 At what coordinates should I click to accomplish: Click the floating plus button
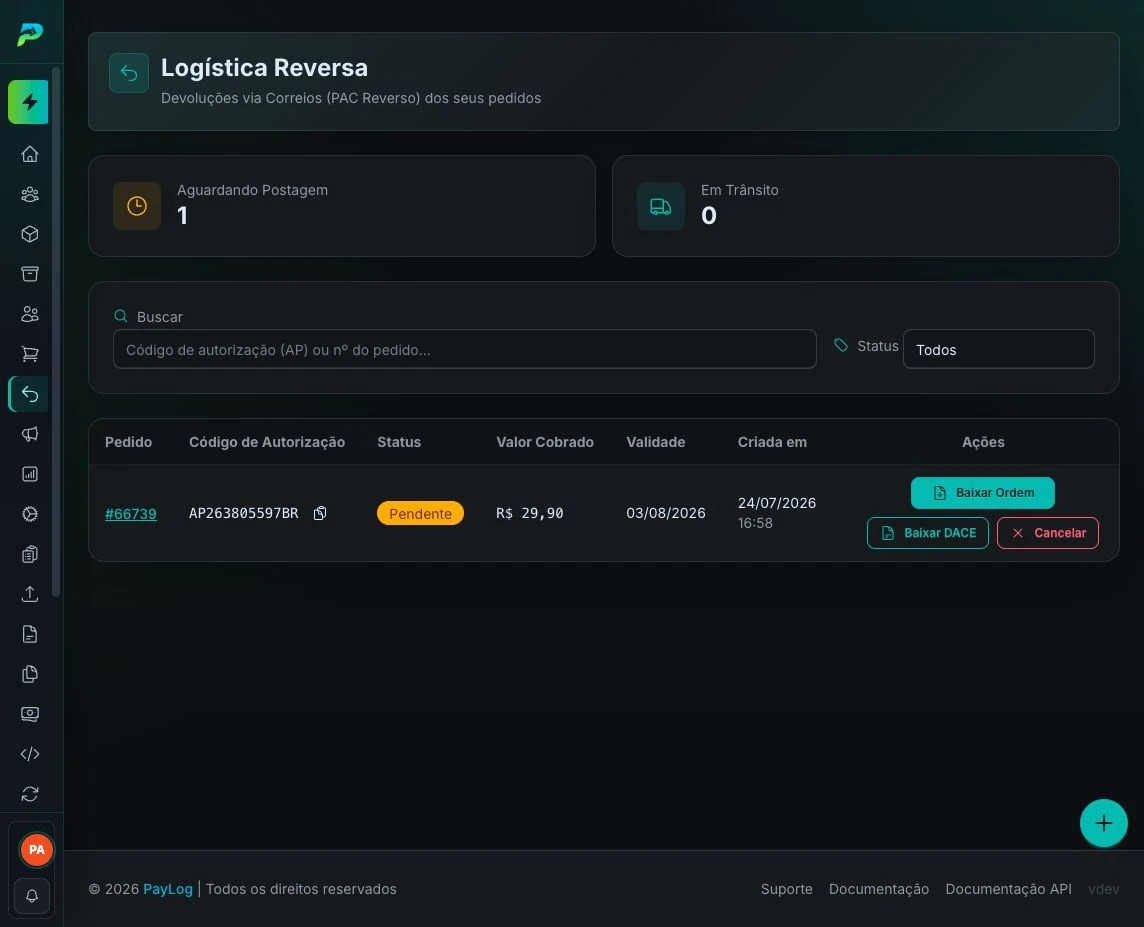(1103, 823)
